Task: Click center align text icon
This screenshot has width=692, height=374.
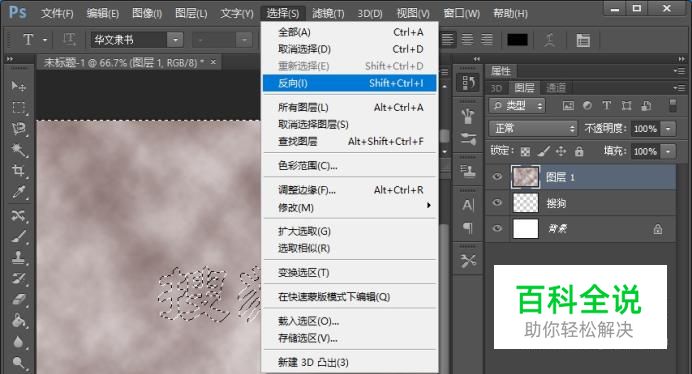Action: pyautogui.click(x=467, y=40)
